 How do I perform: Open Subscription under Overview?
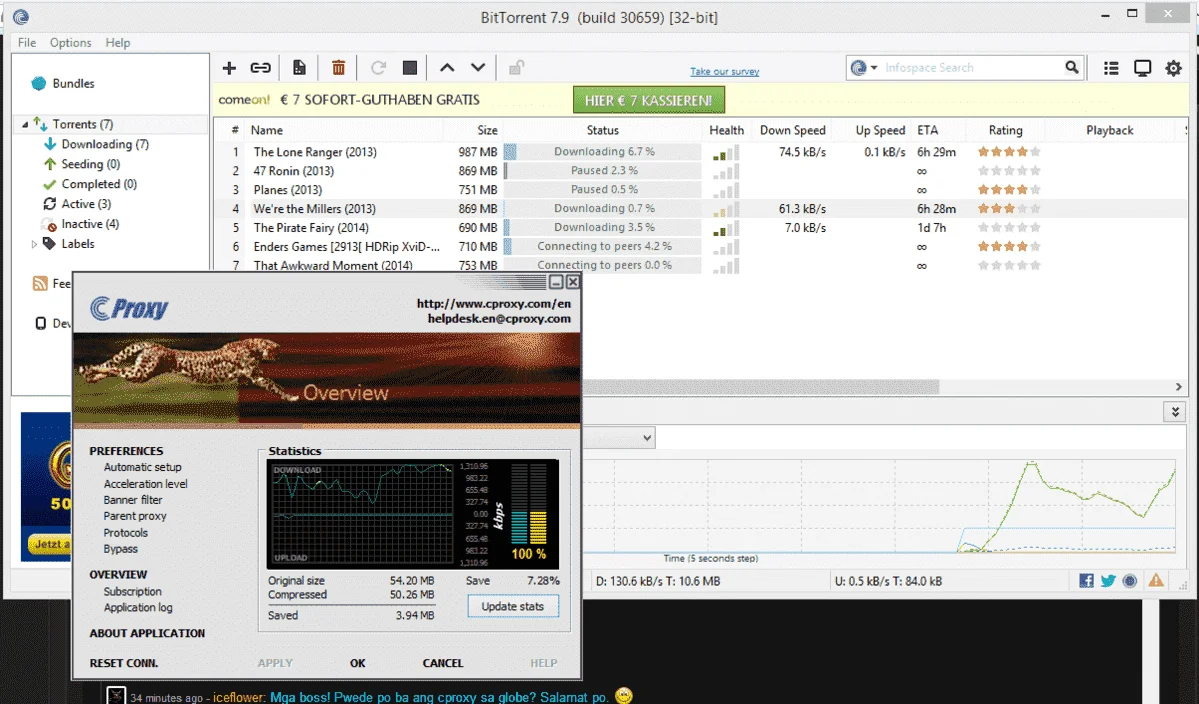(x=132, y=591)
